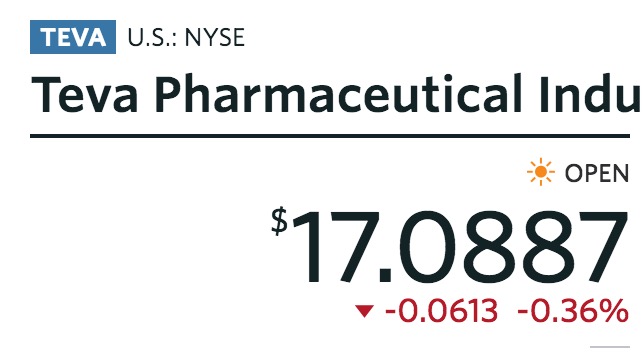Click the Teva Pharmaceutical company name heading
This screenshot has height=361, width=644.
coord(335,94)
